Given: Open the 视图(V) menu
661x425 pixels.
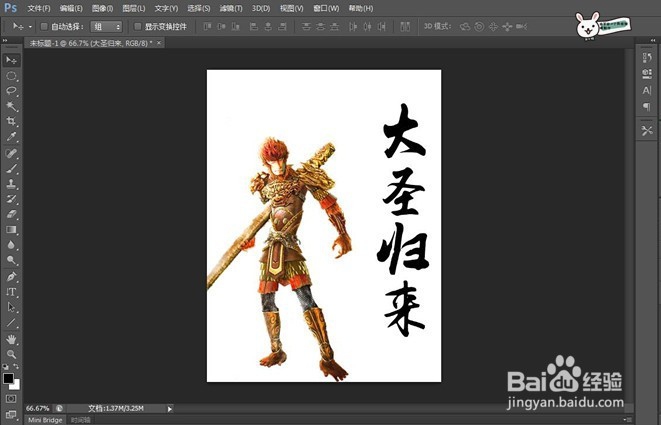Looking at the screenshot, I should 292,8.
